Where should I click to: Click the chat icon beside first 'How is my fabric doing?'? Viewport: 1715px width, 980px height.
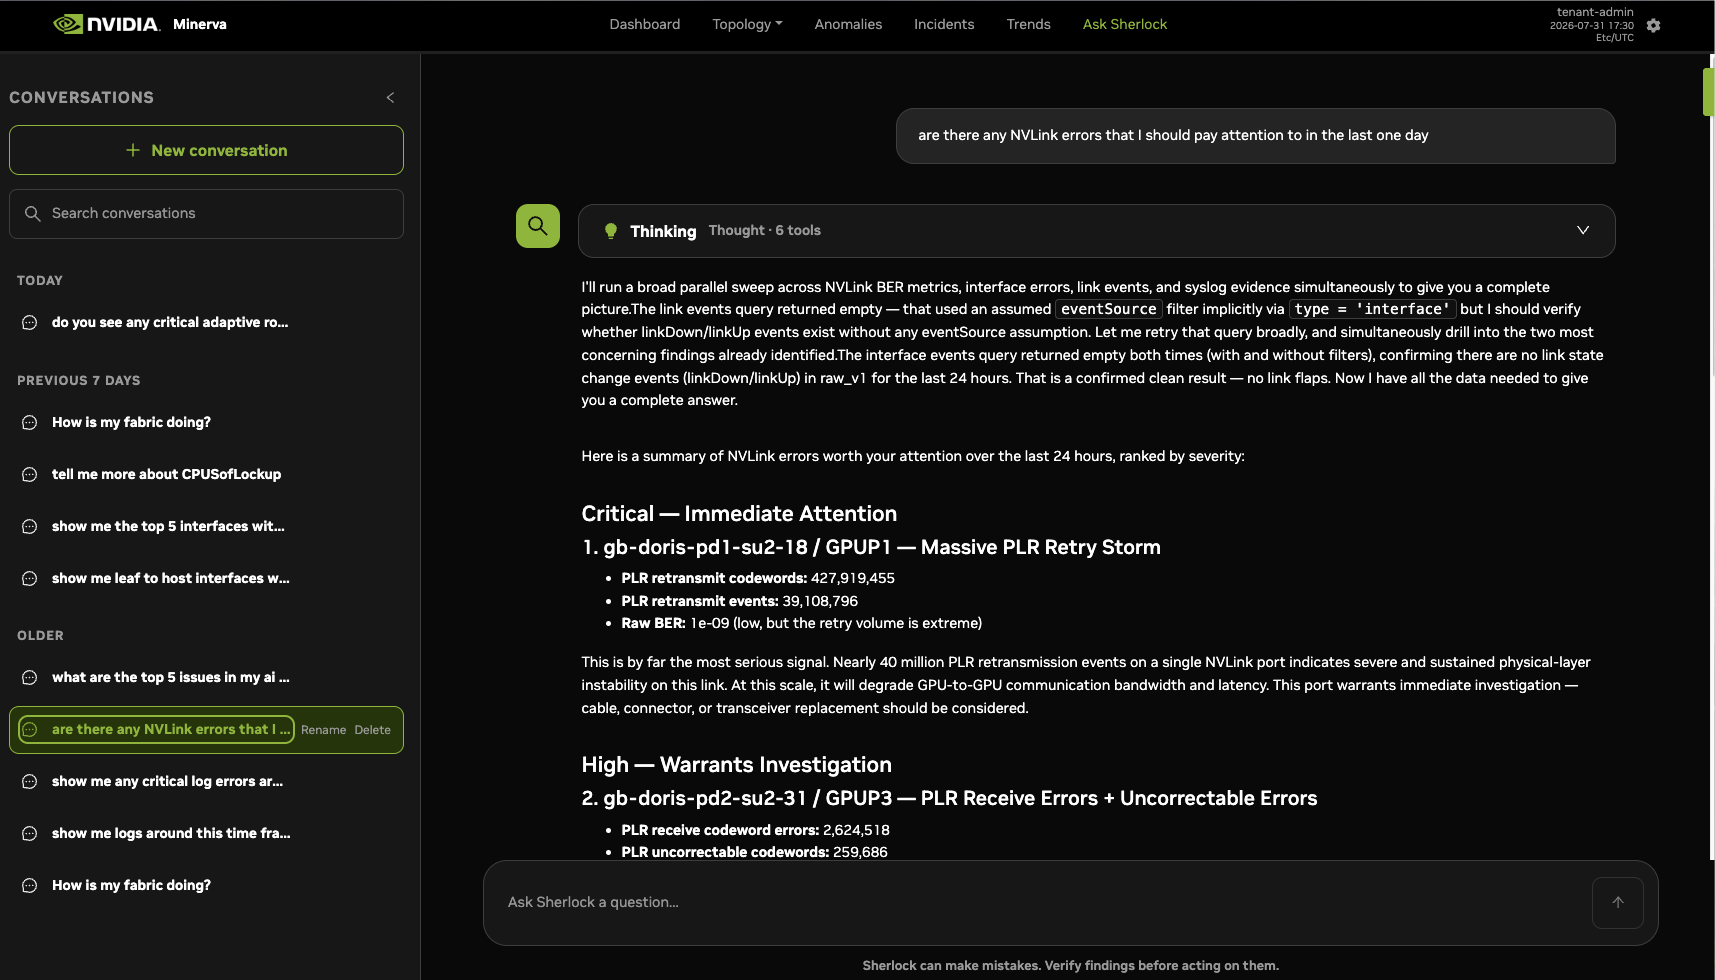[30, 423]
